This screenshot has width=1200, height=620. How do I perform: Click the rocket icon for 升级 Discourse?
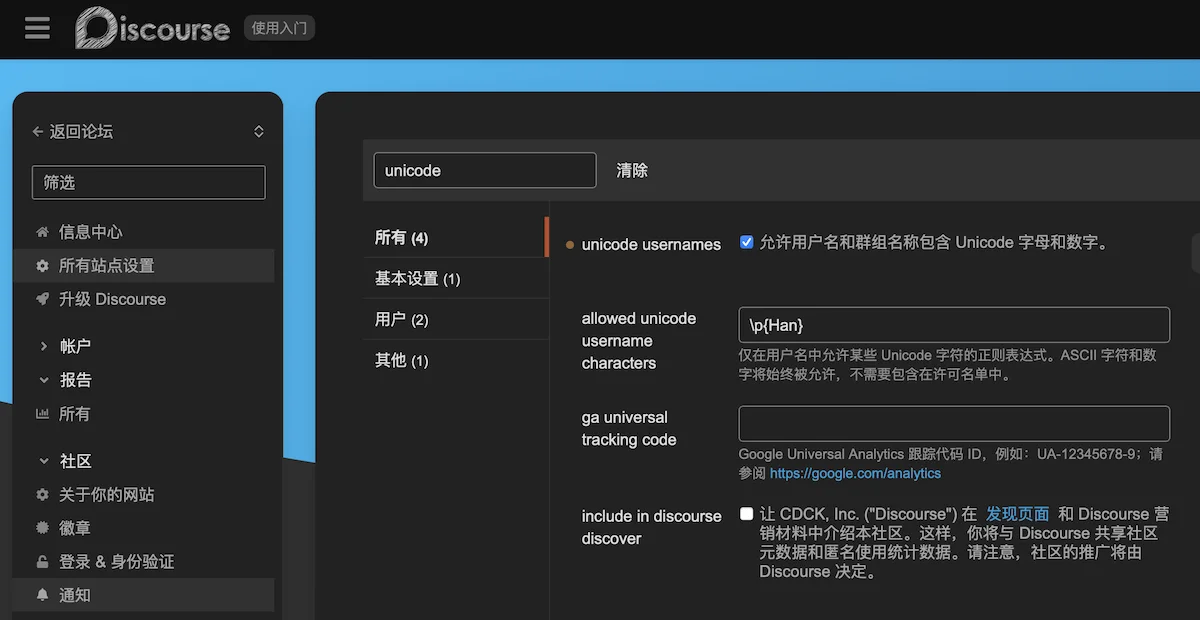pyautogui.click(x=42, y=299)
